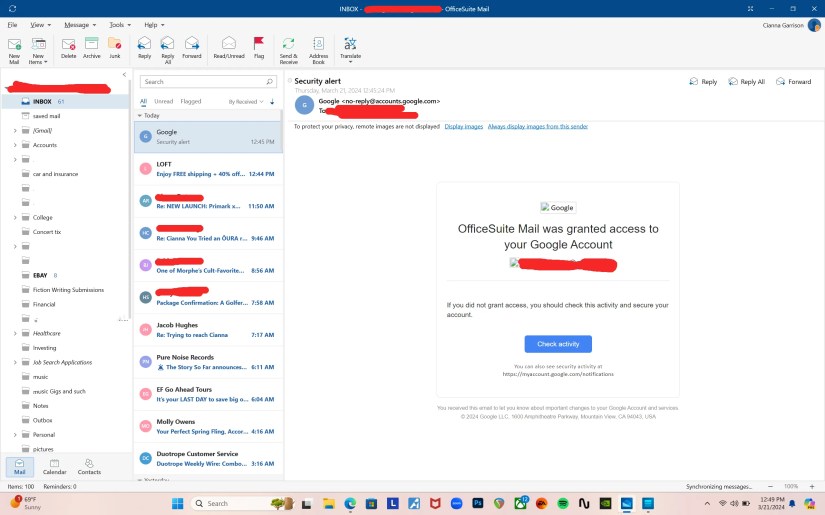Open the Message menu
This screenshot has width=825, height=515.
80,25
